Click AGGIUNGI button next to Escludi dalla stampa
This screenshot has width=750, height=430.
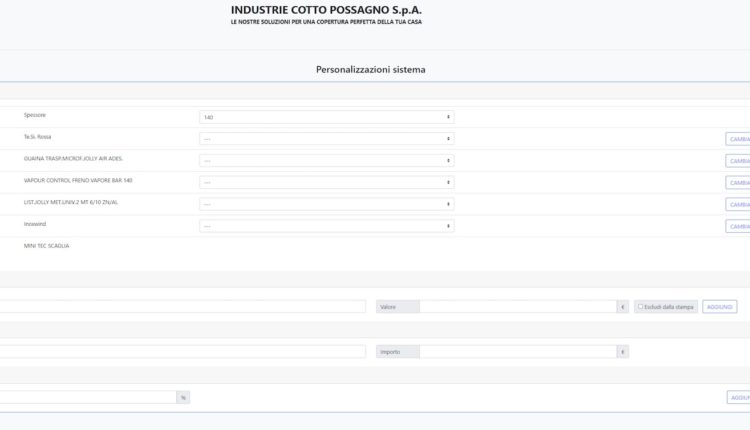tap(719, 307)
